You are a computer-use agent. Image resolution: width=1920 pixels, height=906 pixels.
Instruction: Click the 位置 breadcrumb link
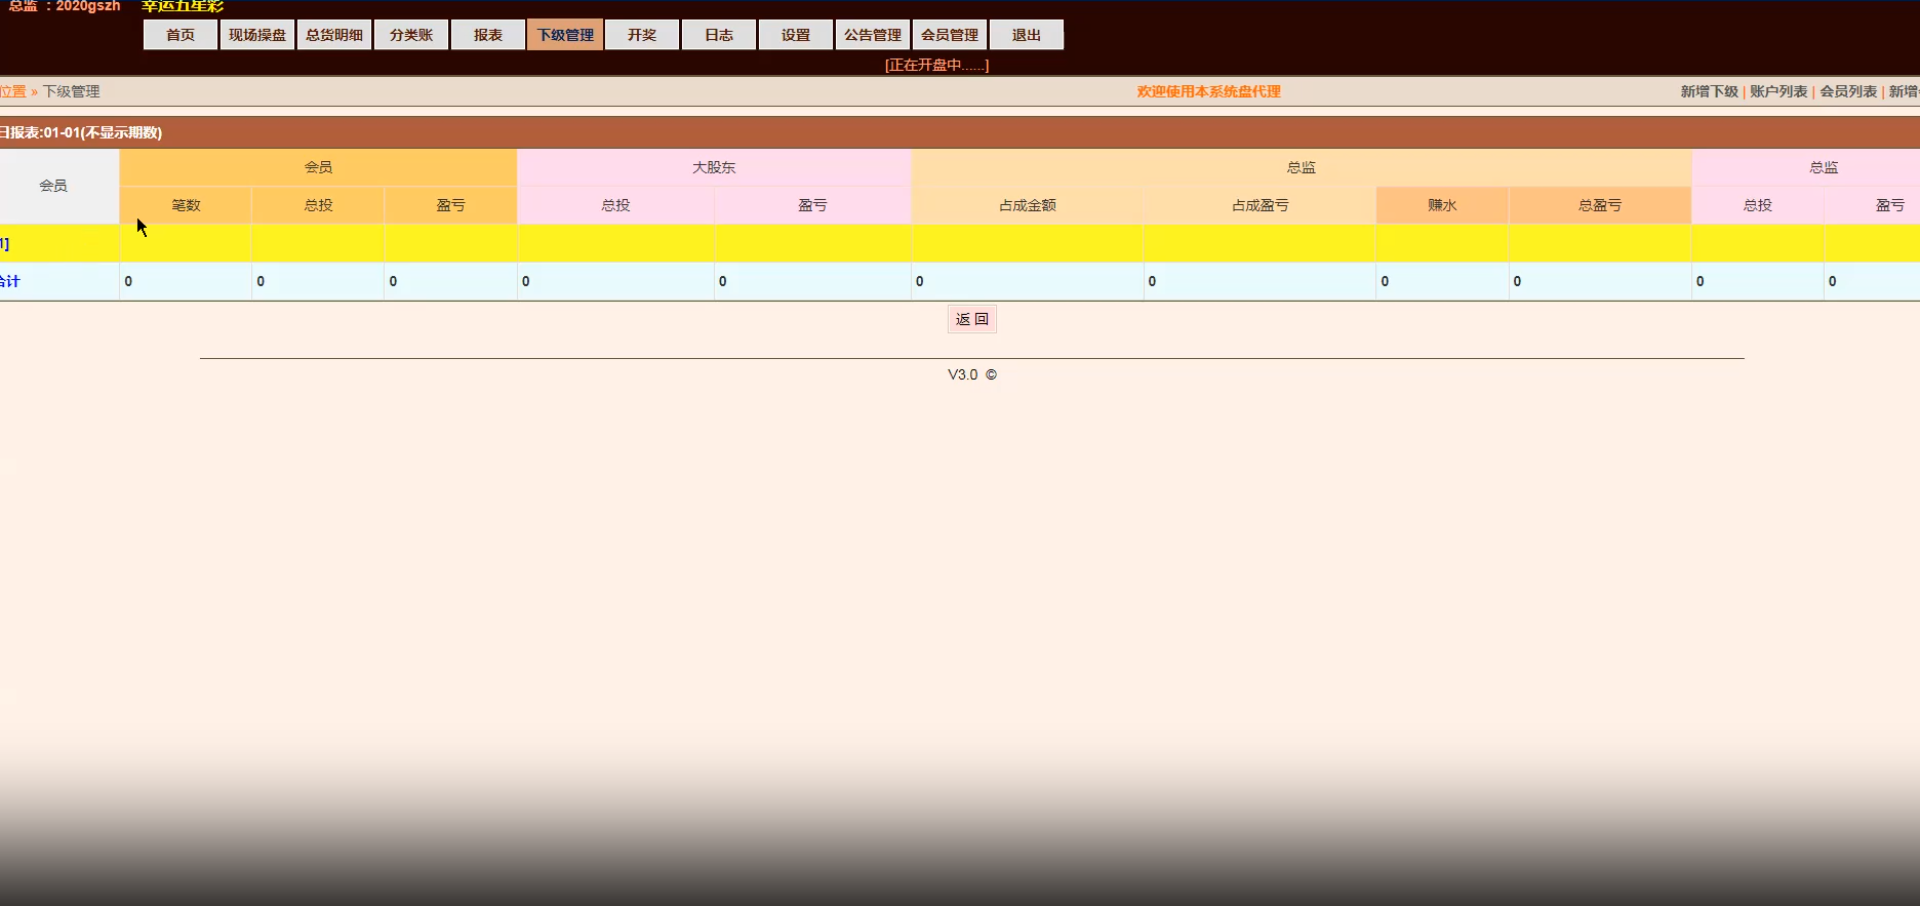pyautogui.click(x=13, y=91)
